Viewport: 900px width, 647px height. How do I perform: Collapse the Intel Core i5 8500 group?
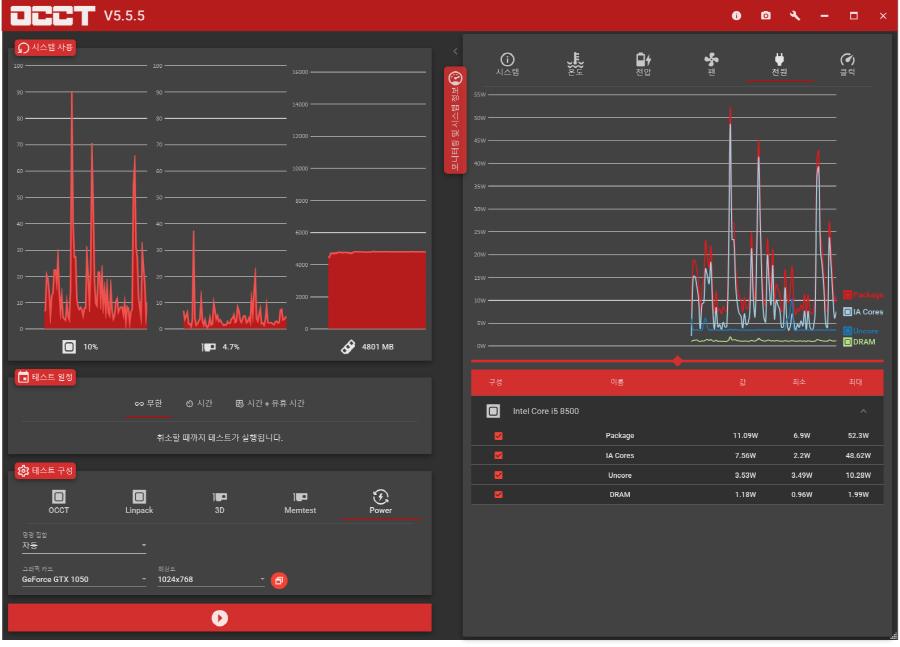[863, 411]
